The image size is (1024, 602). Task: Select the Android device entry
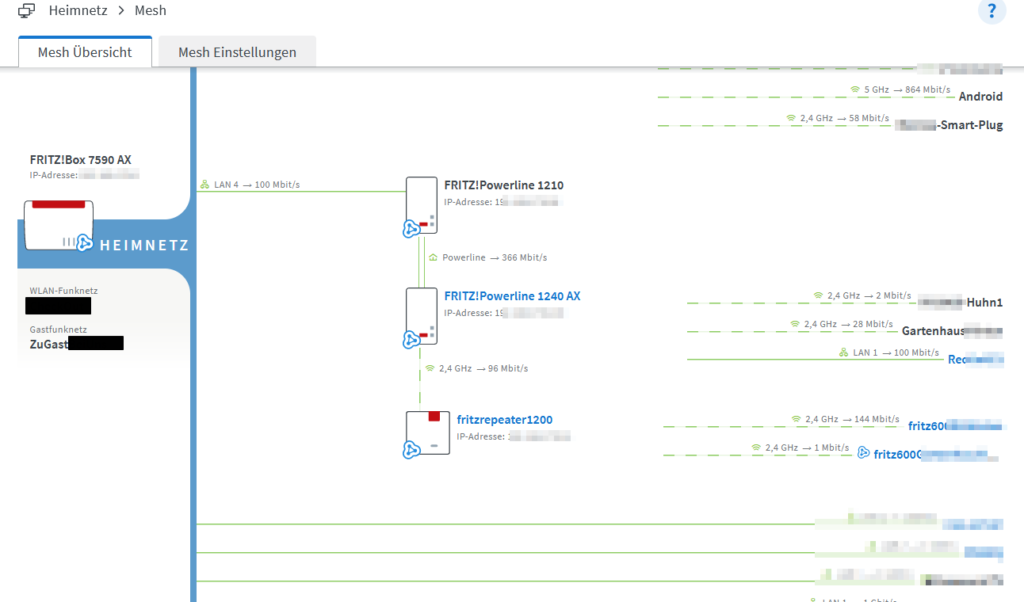(x=980, y=97)
